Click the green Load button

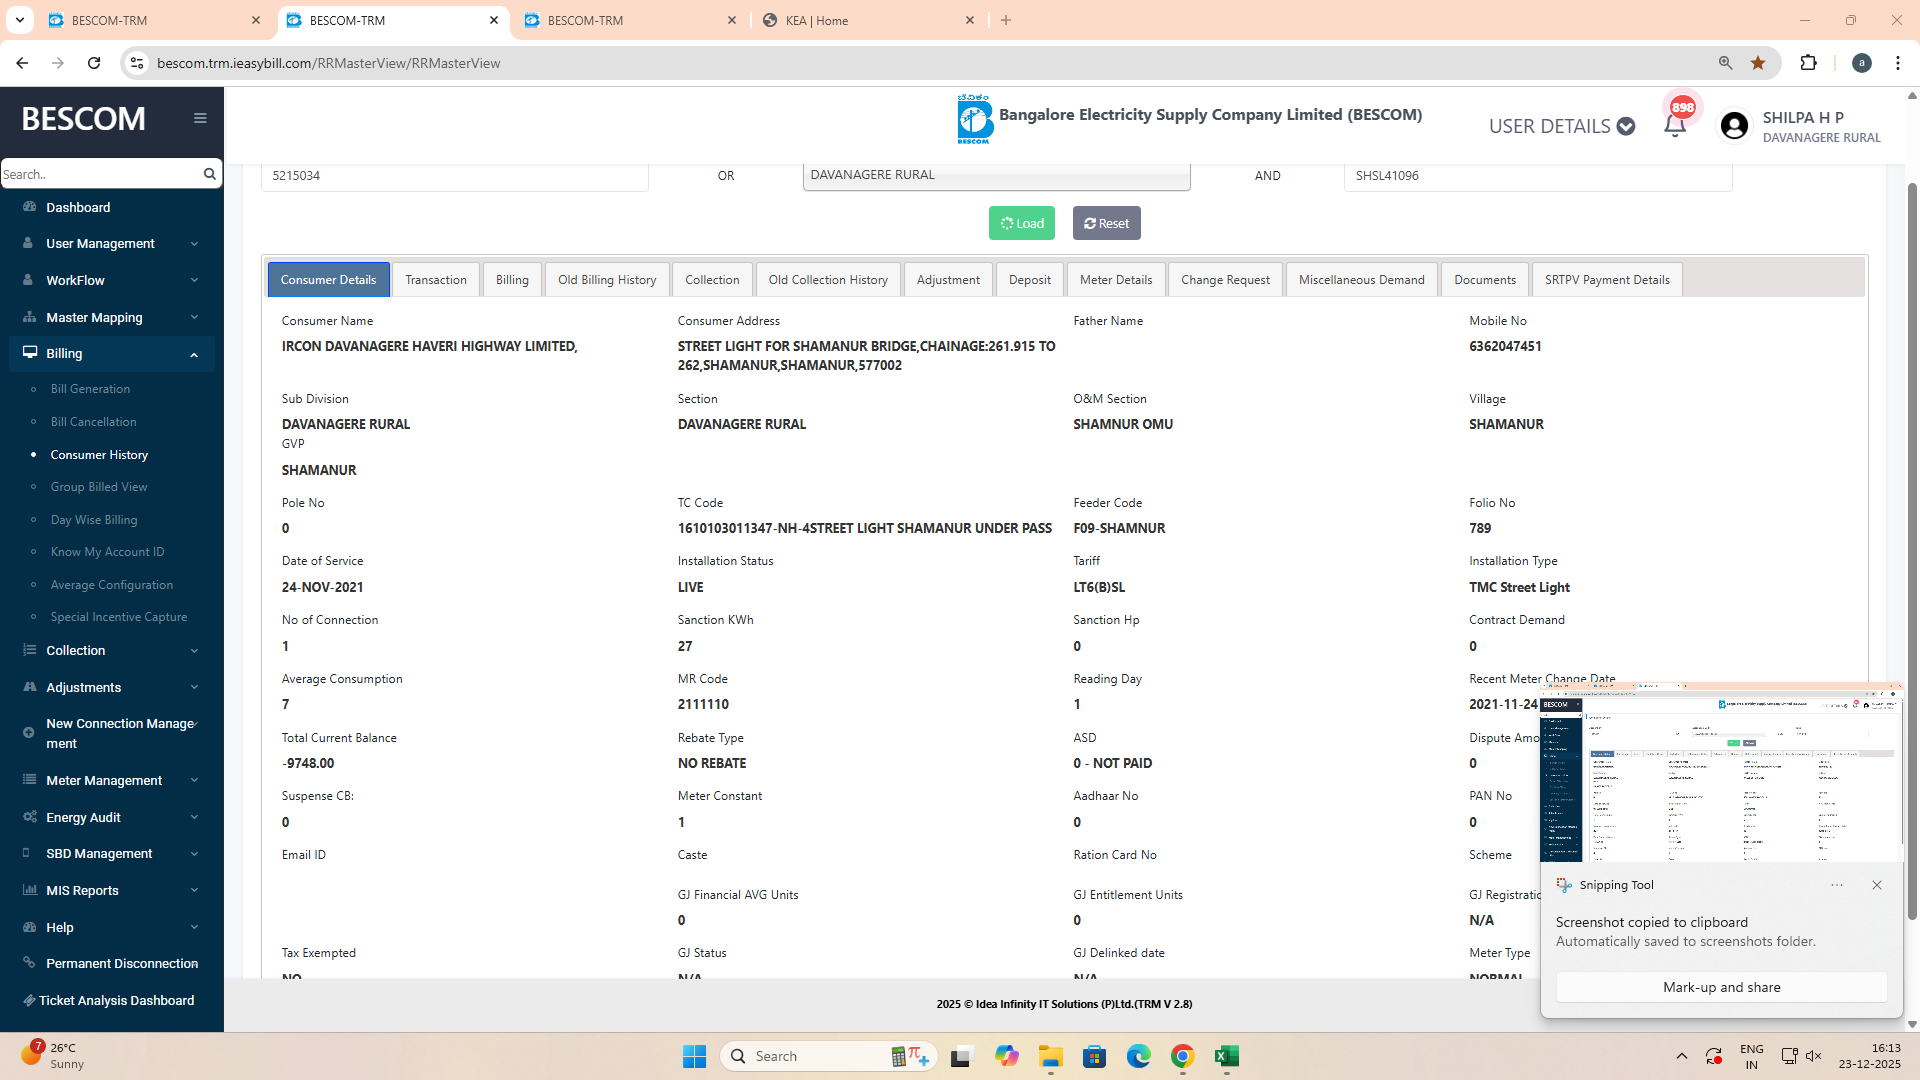pyautogui.click(x=1021, y=223)
